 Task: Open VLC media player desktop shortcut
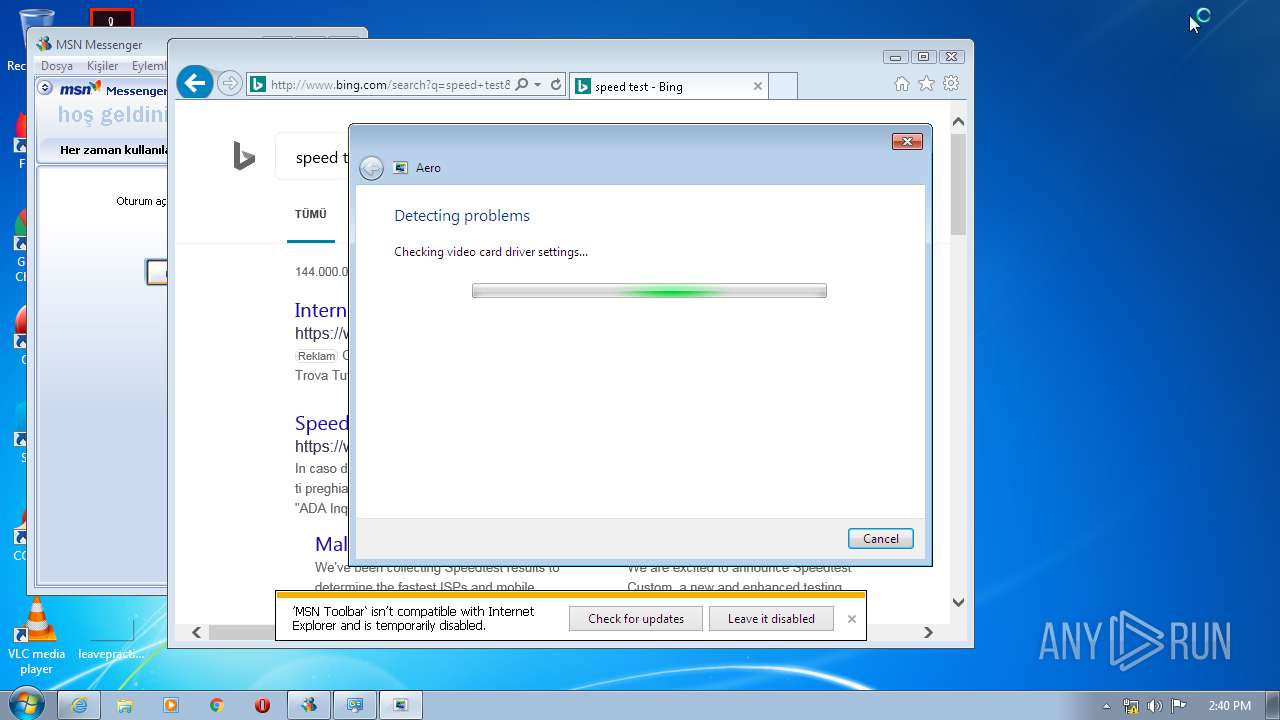click(37, 636)
